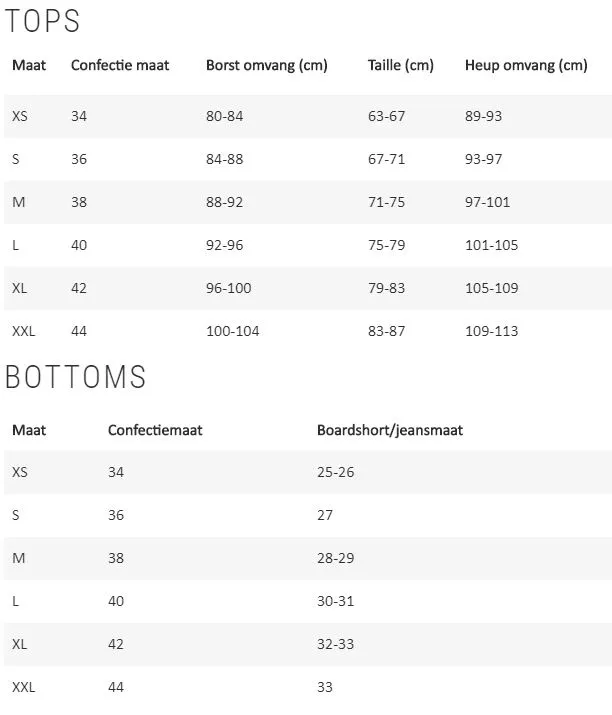Image resolution: width=612 pixels, height=715 pixels.
Task: Click the 84-88 chest value
Action: coord(224,159)
